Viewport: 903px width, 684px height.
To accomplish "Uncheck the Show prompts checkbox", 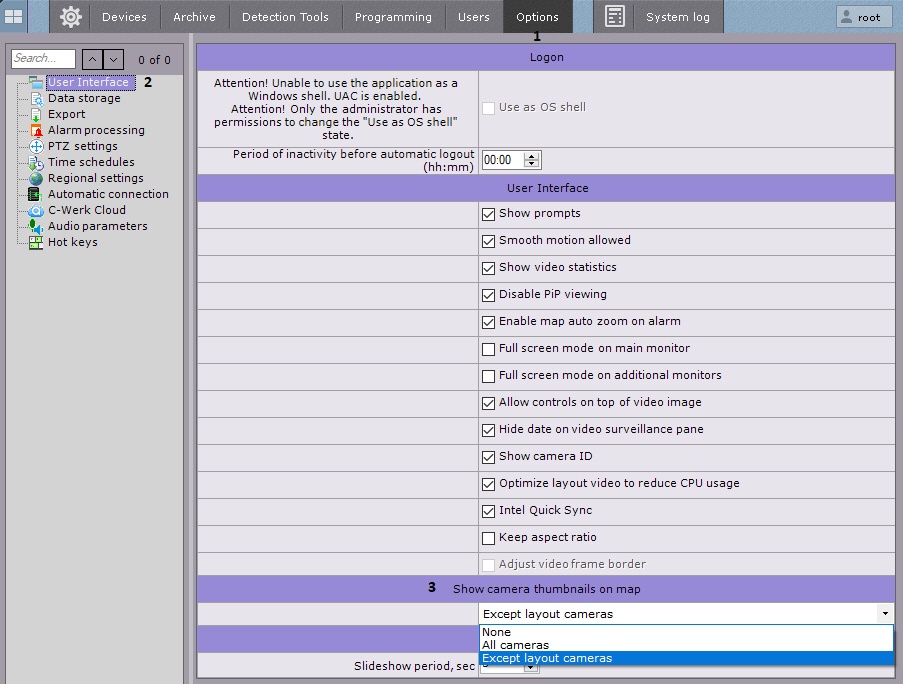I will point(489,214).
